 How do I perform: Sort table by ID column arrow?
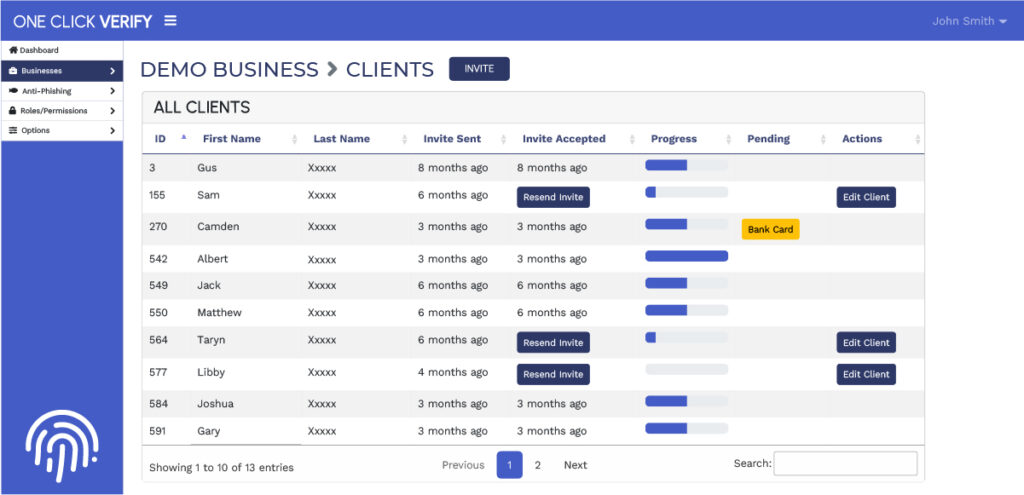183,138
